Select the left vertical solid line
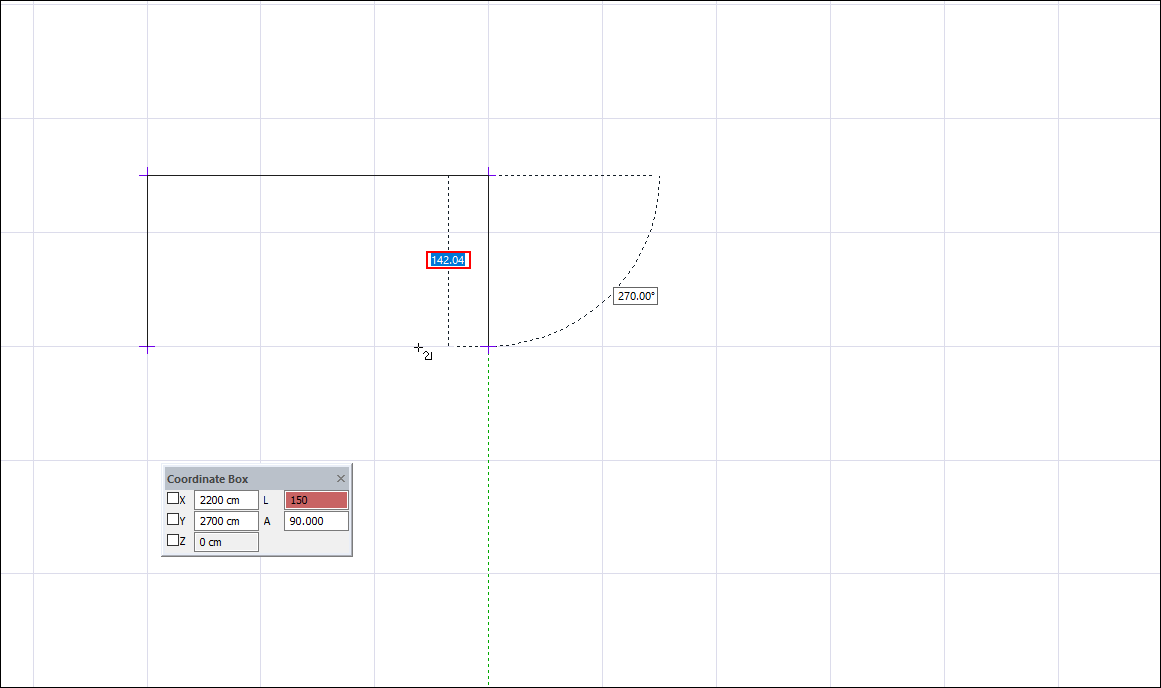 pos(147,260)
